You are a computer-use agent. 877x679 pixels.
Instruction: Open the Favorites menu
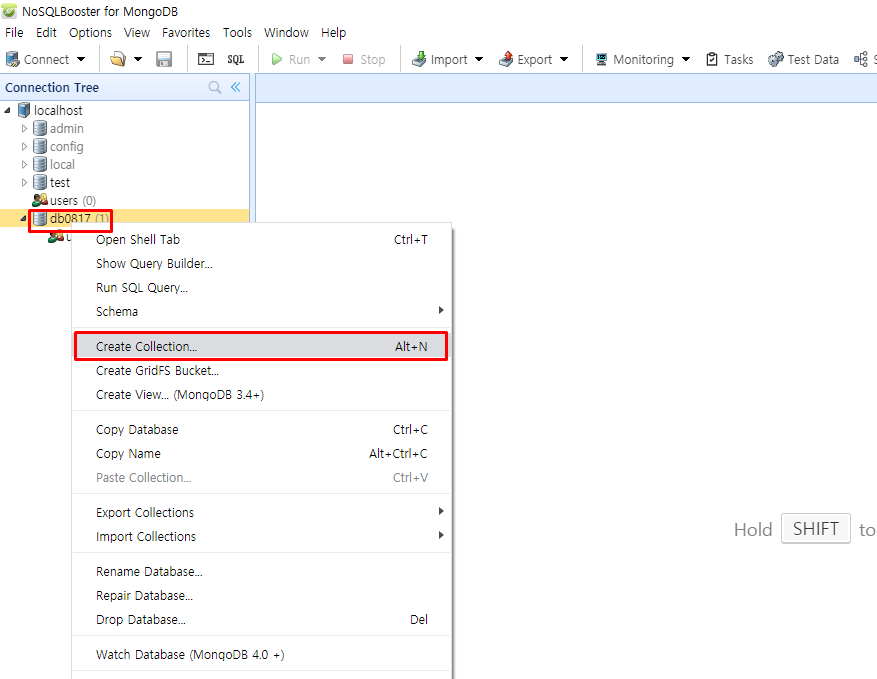point(186,32)
